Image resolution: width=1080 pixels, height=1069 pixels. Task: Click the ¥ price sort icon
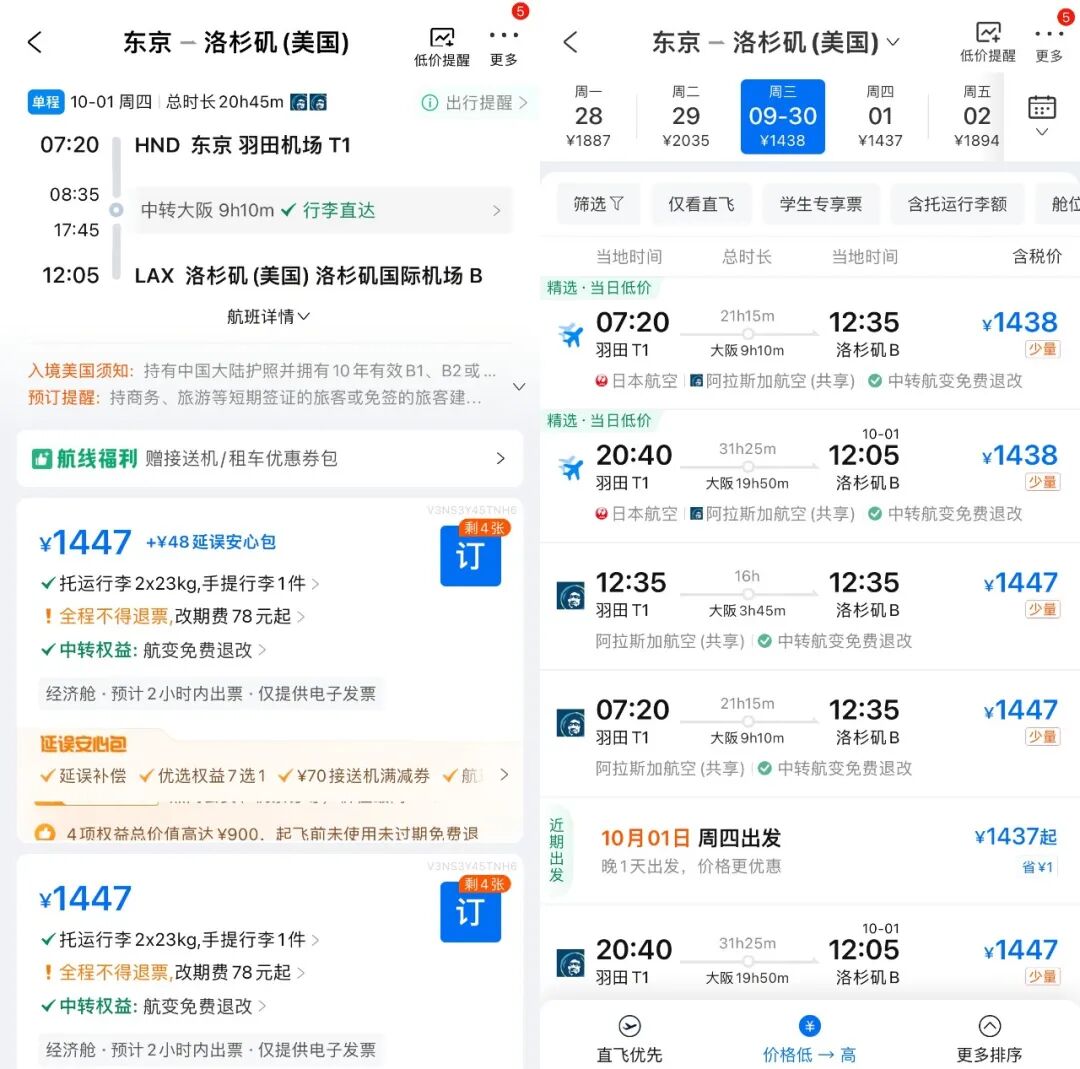click(x=810, y=1025)
